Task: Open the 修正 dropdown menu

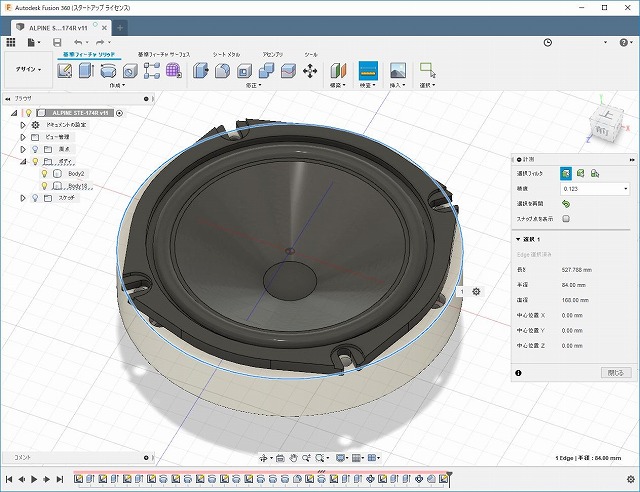Action: click(253, 85)
